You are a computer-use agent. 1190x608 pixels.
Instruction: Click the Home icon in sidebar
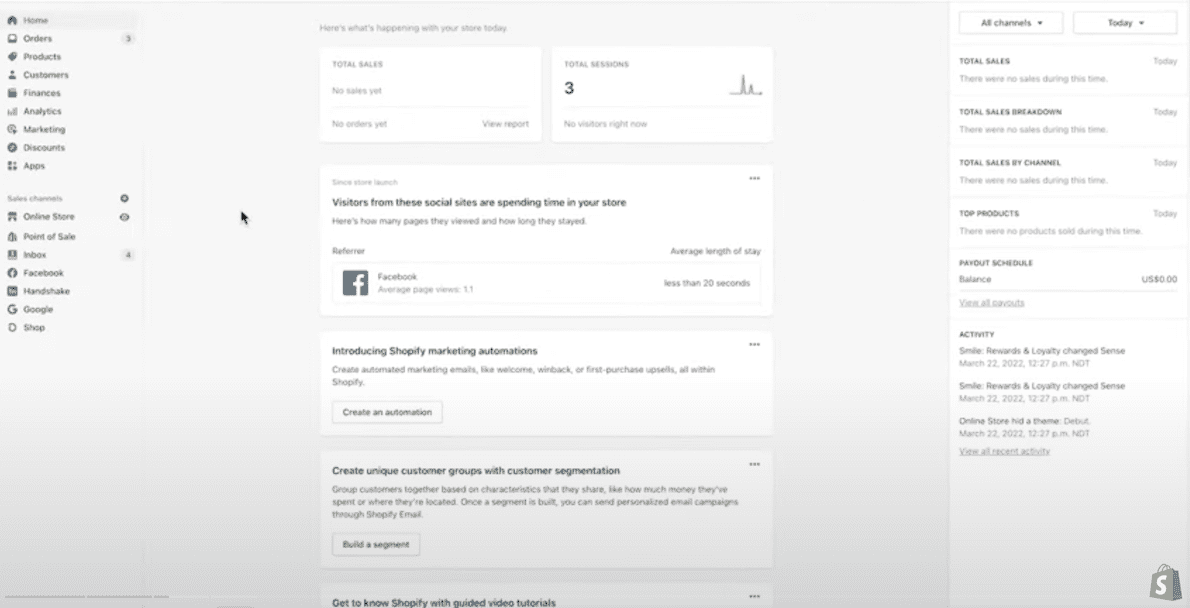(12, 20)
